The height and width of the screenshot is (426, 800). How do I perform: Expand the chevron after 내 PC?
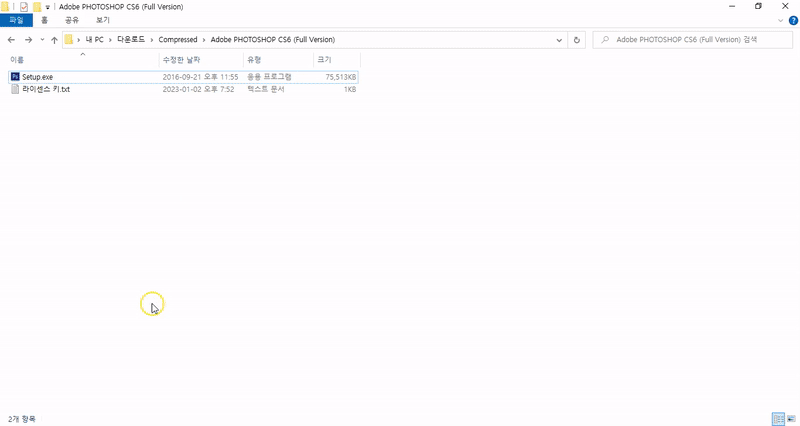pos(110,40)
